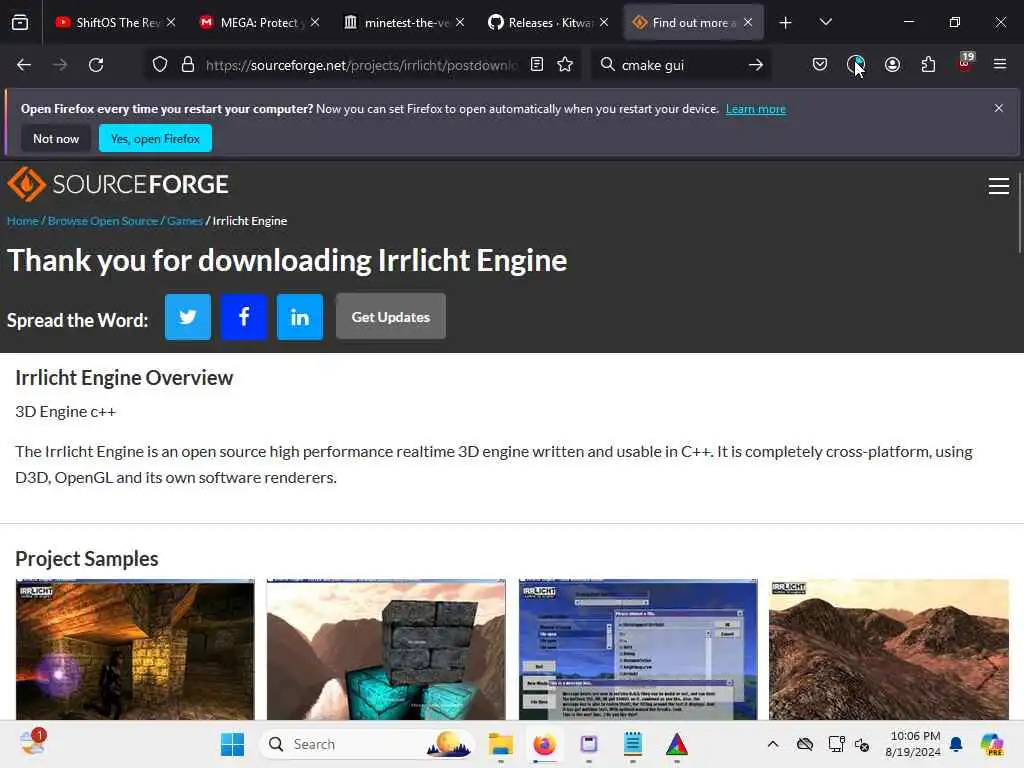Screen dimensions: 1024x768
Task: Open Notepad icon in taskbar
Action: pos(633,744)
